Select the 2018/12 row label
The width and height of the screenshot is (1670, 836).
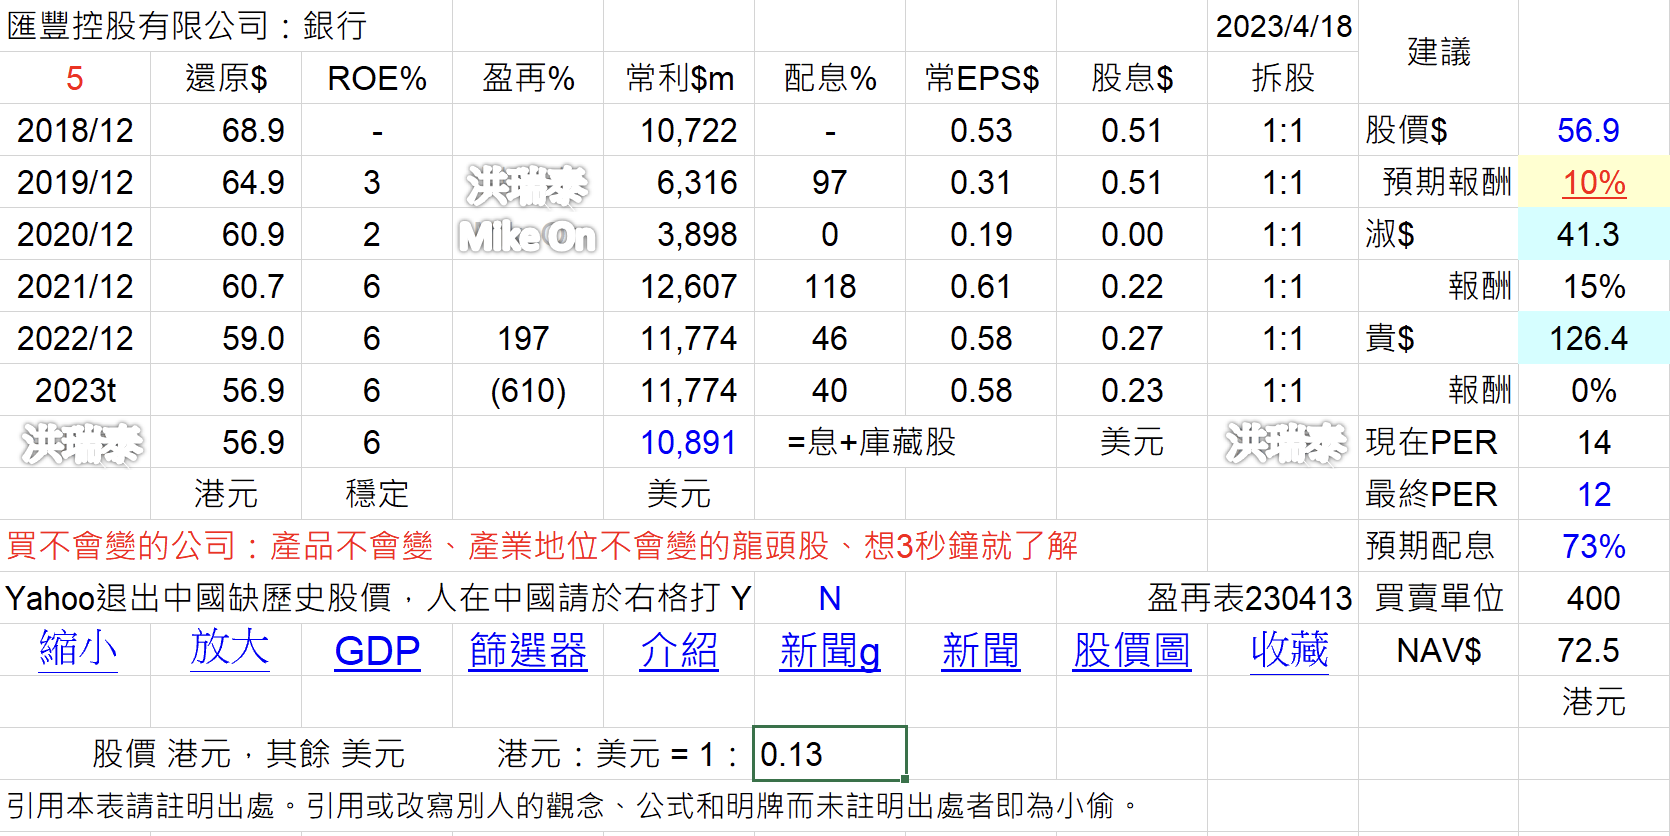pos(75,130)
